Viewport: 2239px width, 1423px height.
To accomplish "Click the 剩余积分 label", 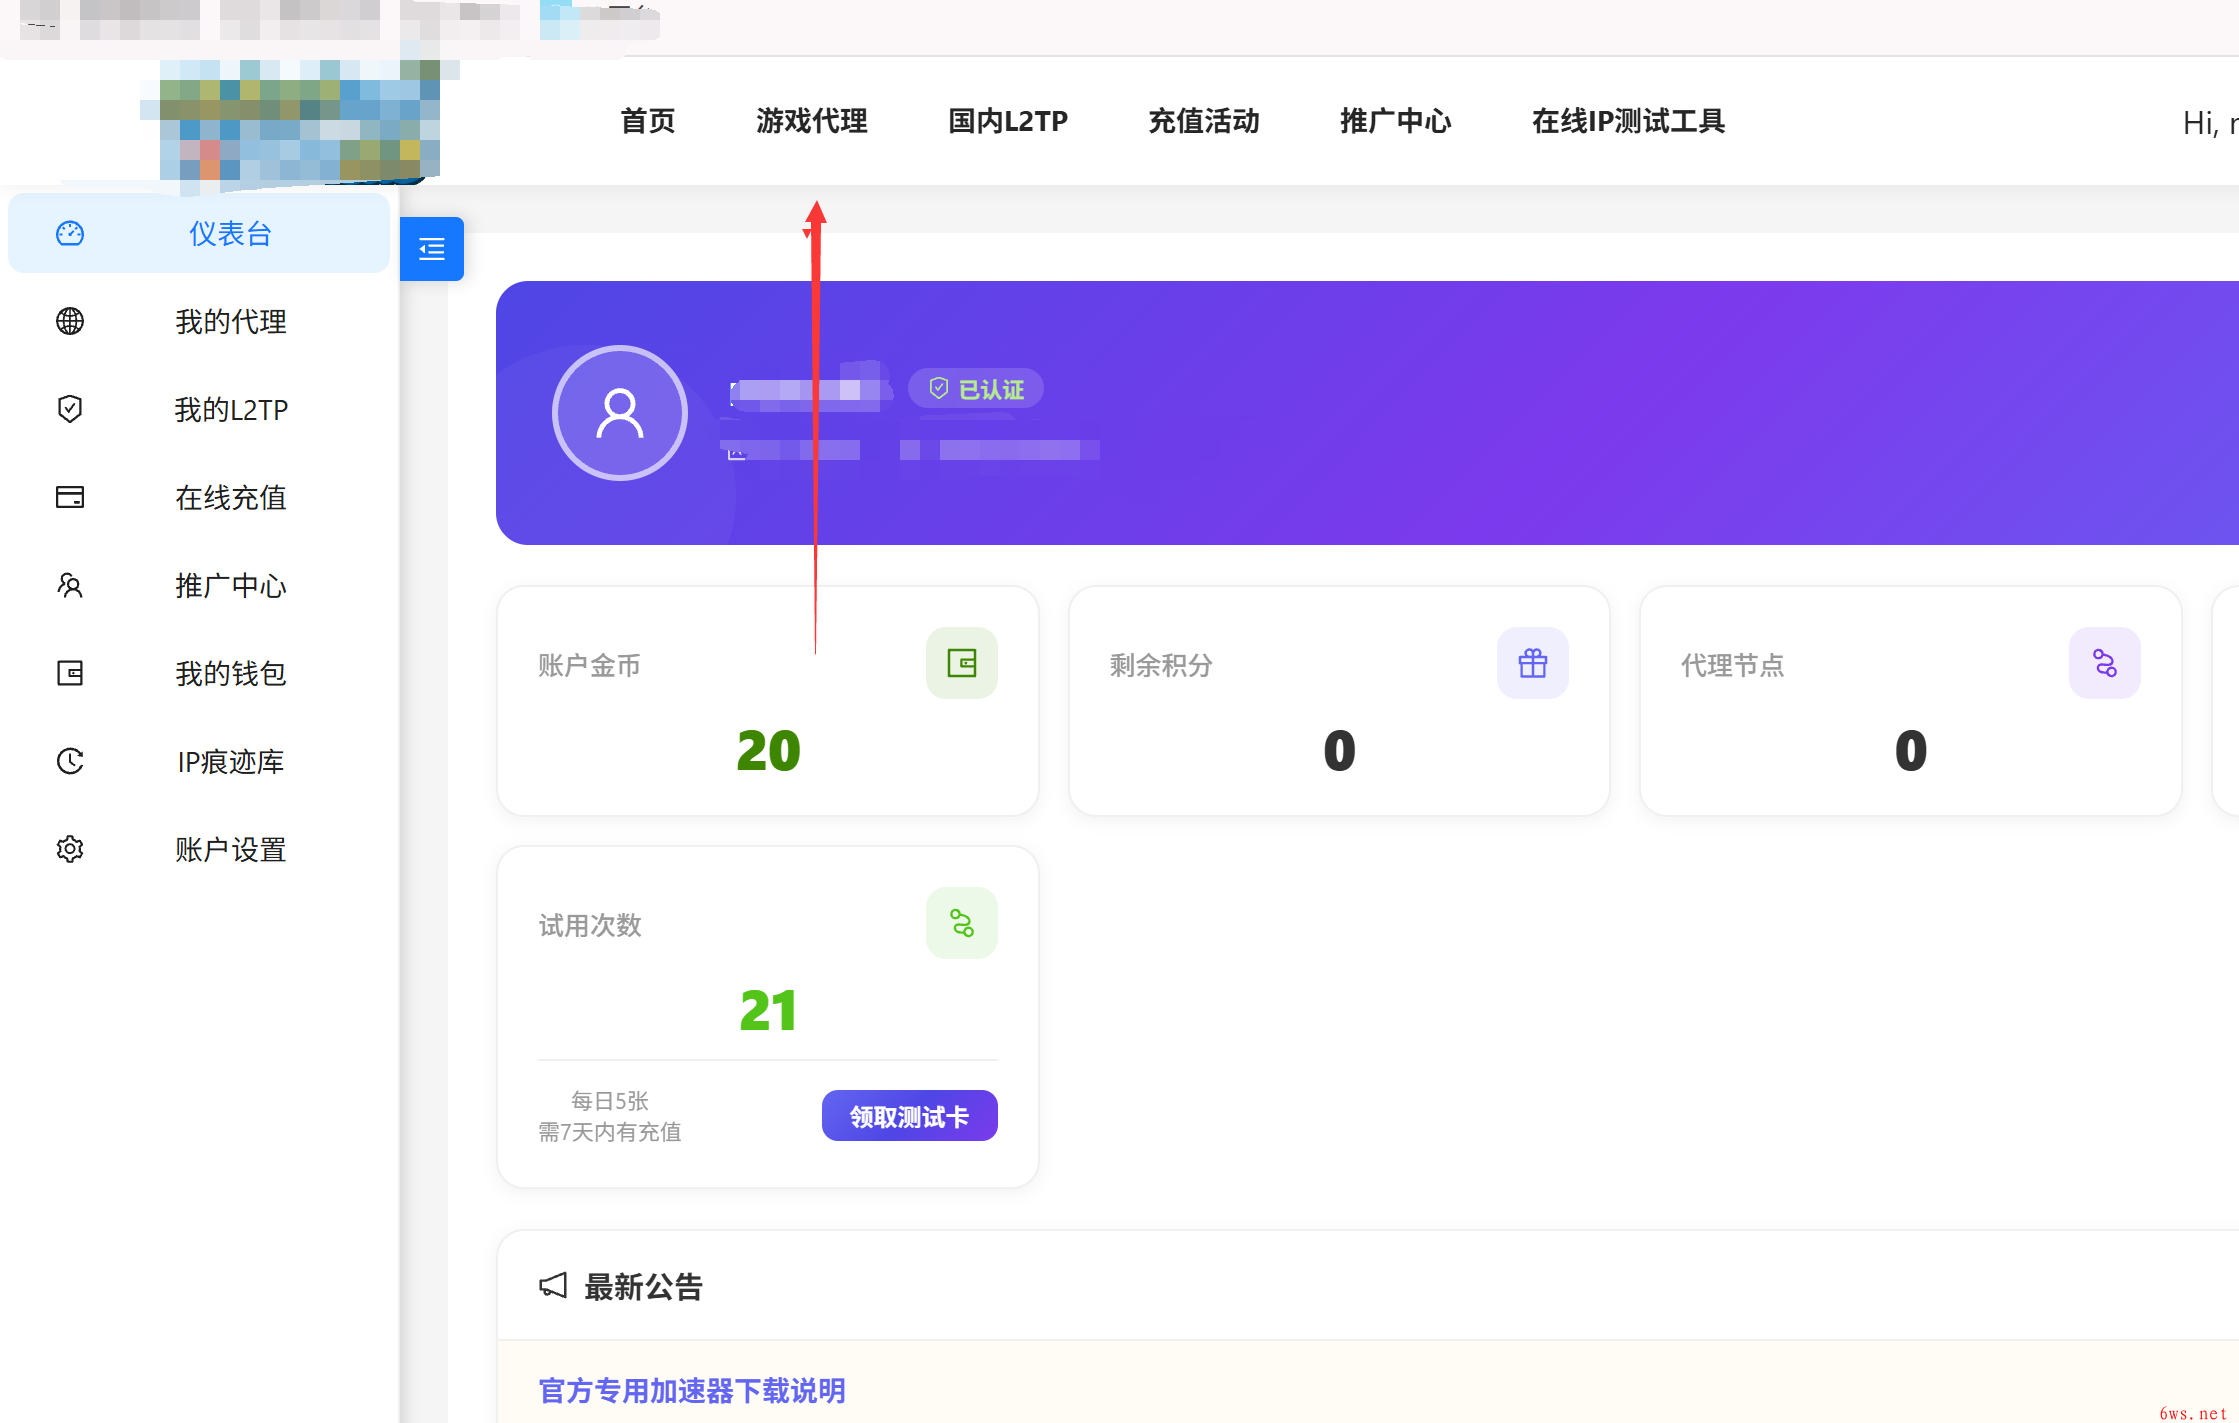I will click(x=1161, y=665).
